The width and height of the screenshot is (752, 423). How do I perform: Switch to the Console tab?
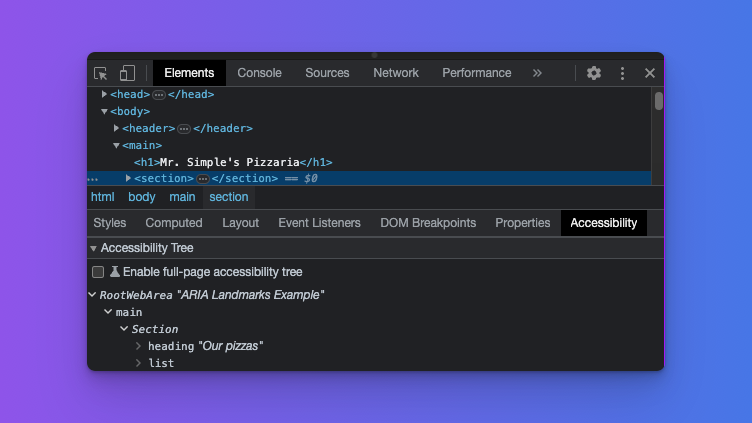tap(259, 73)
